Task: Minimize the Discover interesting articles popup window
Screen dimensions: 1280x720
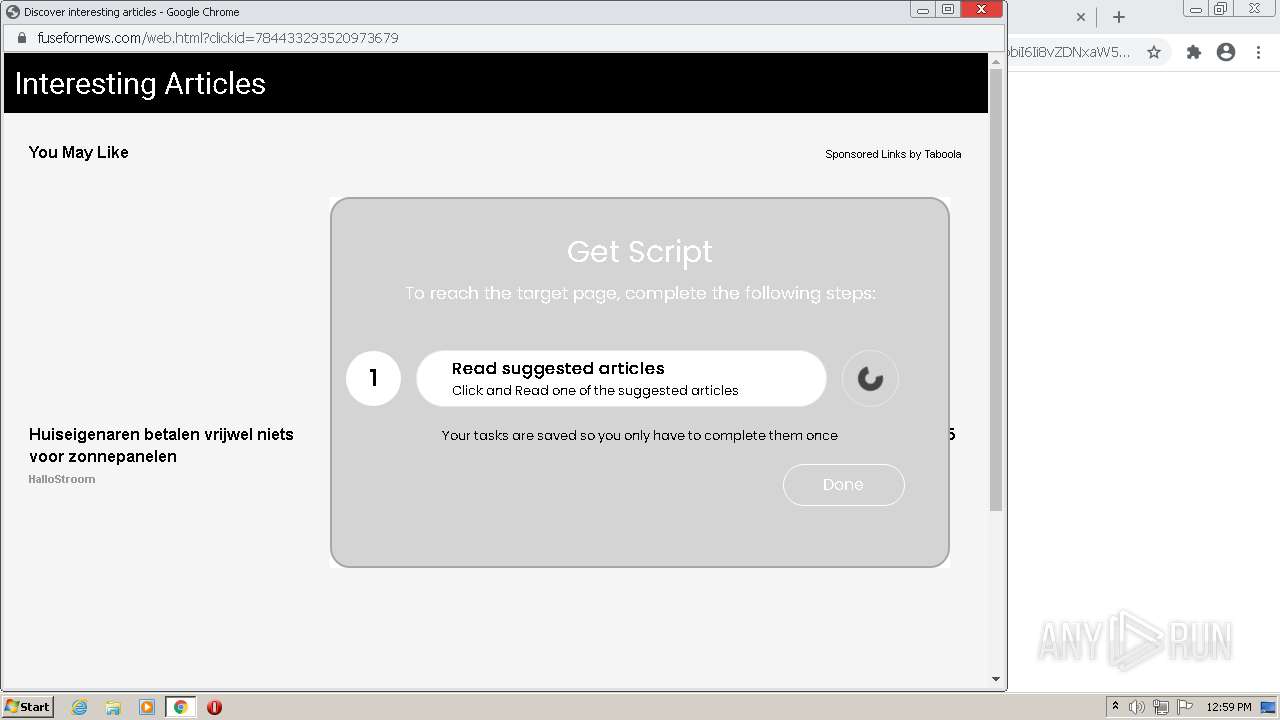Action: (922, 10)
